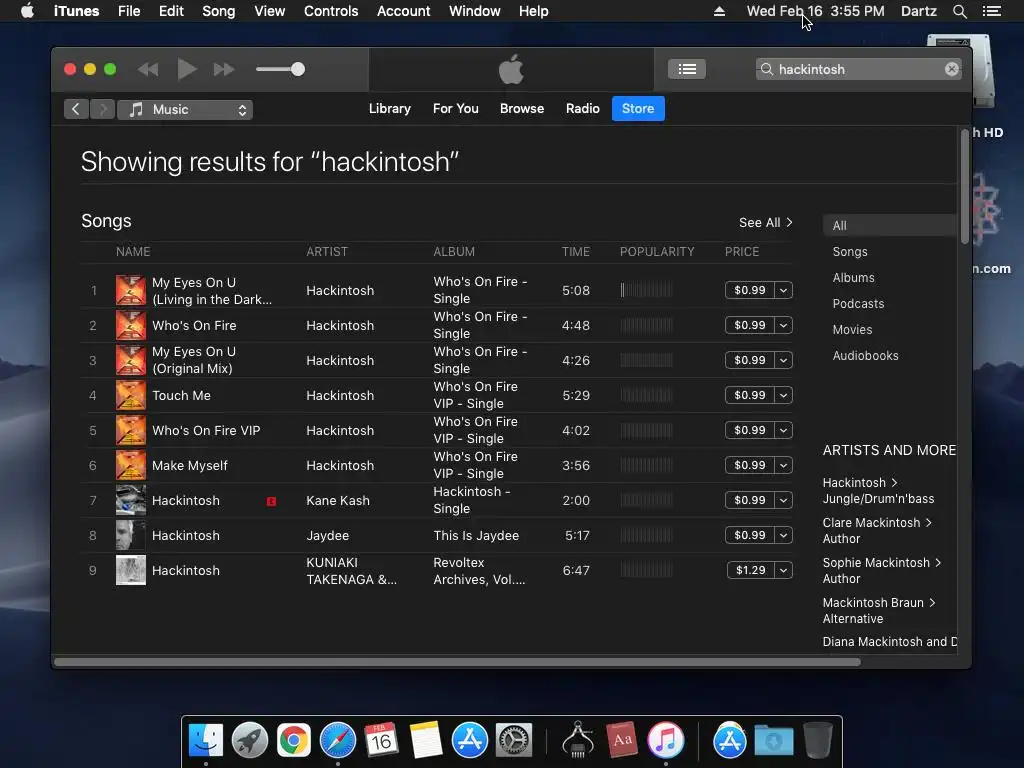Screen dimensions: 1024x768
Task: Open price dropdown for My Eyes On U (Living in the Dark)
Action: (783, 290)
